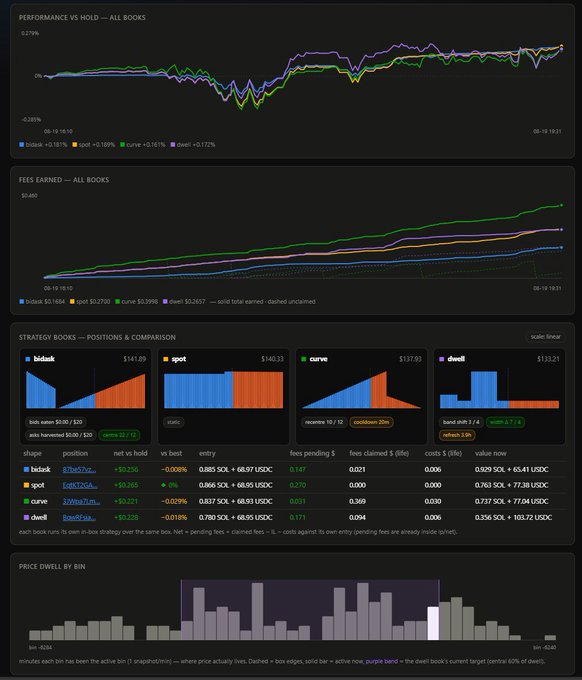Click the orange spot swatch in performance legend

click(x=75, y=144)
